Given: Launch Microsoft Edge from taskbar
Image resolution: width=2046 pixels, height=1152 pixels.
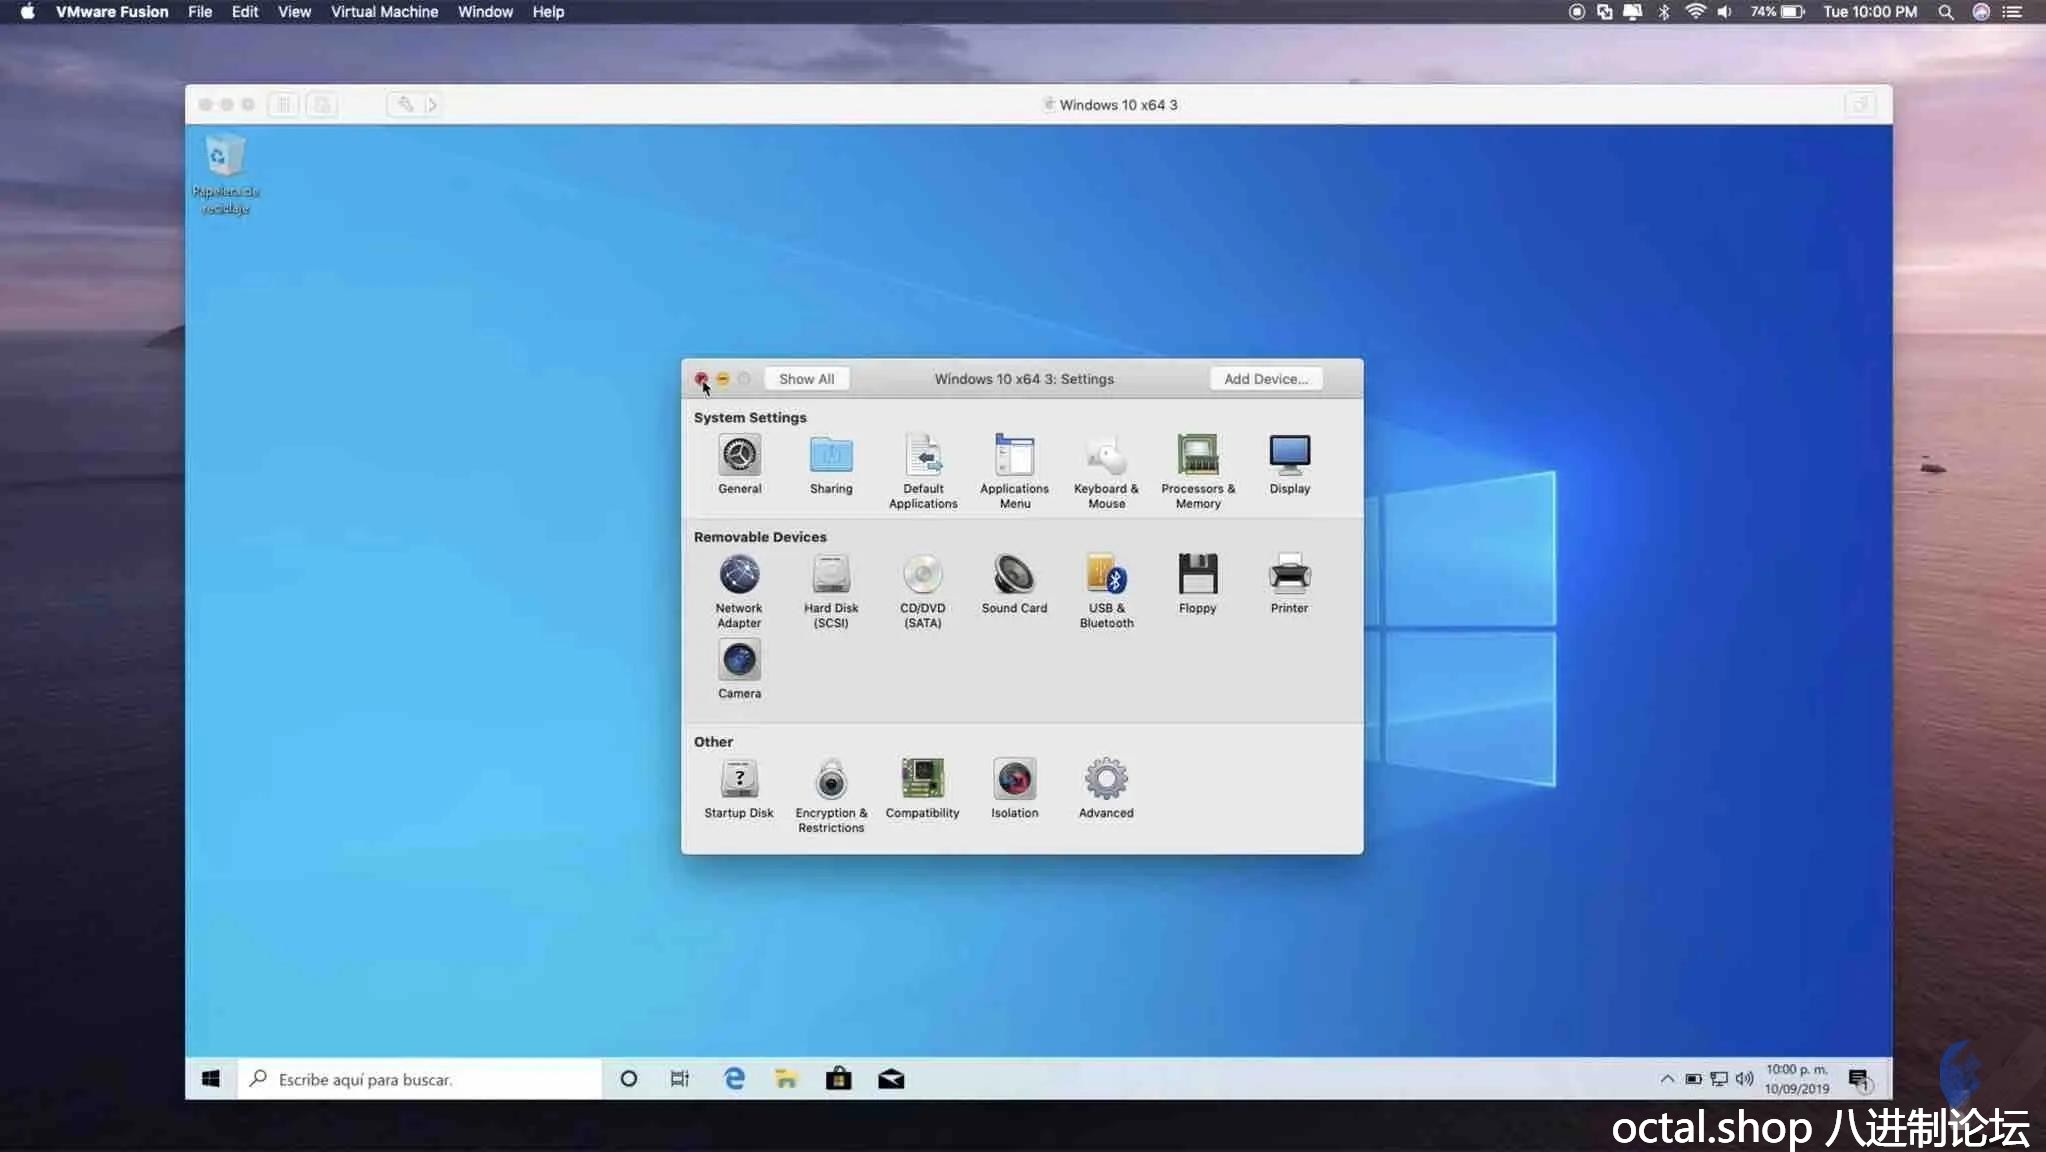Looking at the screenshot, I should (x=734, y=1079).
